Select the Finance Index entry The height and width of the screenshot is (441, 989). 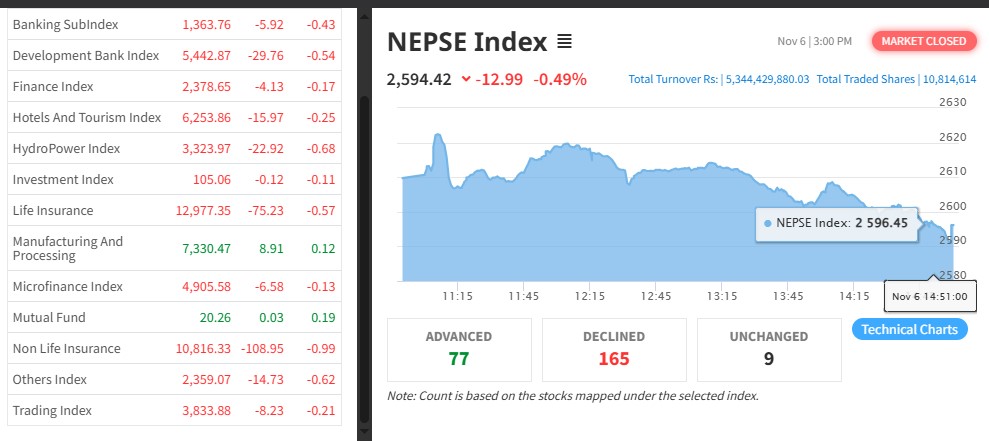click(53, 87)
